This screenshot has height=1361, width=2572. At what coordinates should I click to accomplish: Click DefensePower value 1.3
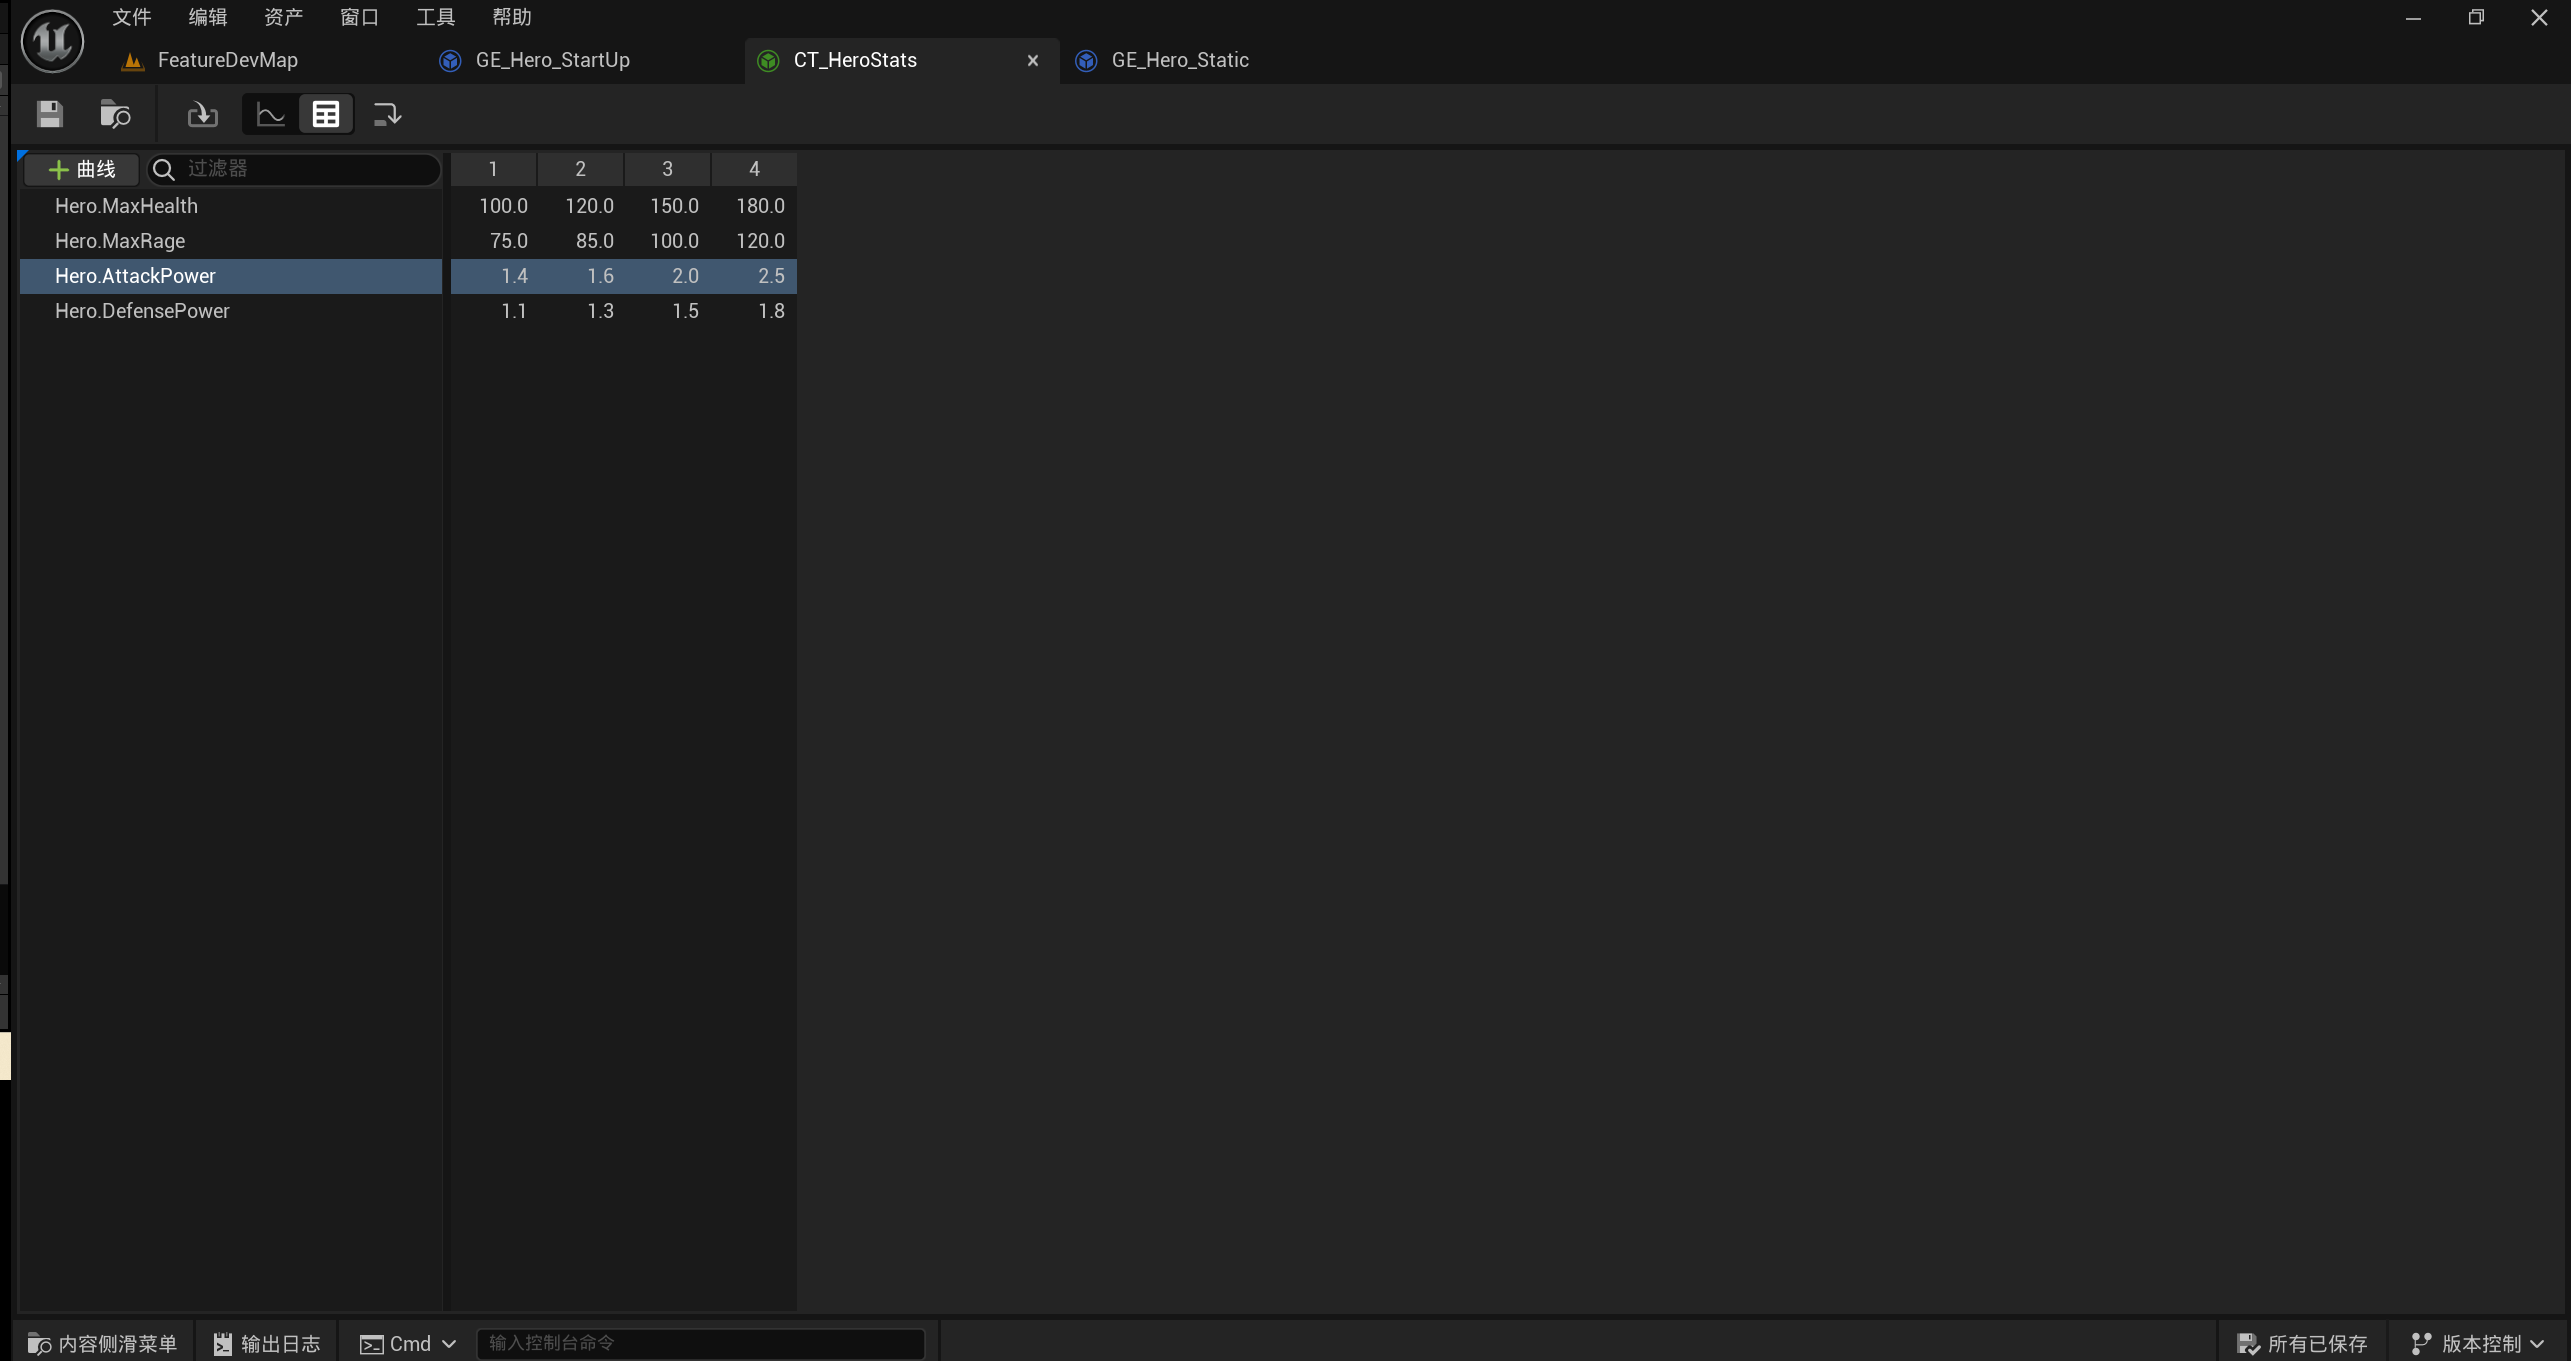pos(600,311)
